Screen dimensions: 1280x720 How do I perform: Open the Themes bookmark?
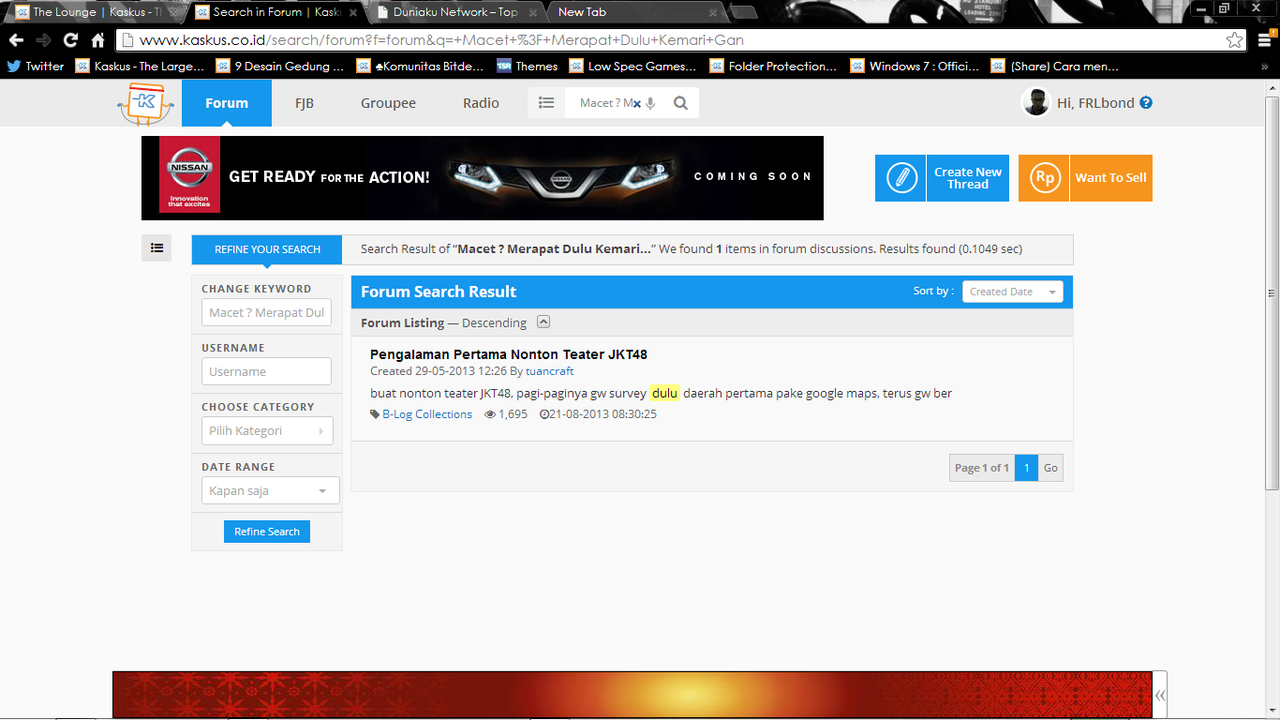point(527,66)
